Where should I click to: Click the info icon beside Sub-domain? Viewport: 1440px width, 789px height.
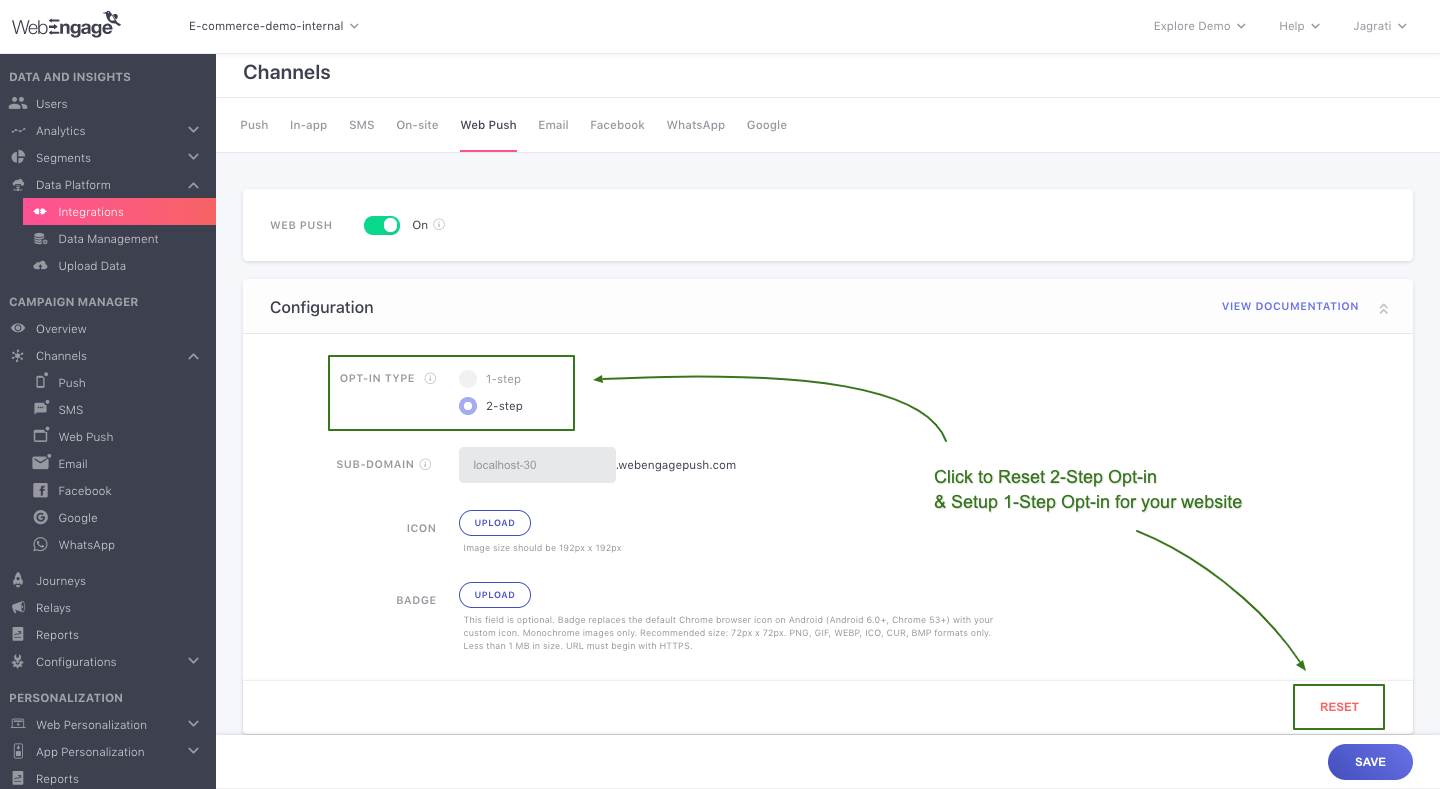[425, 464]
